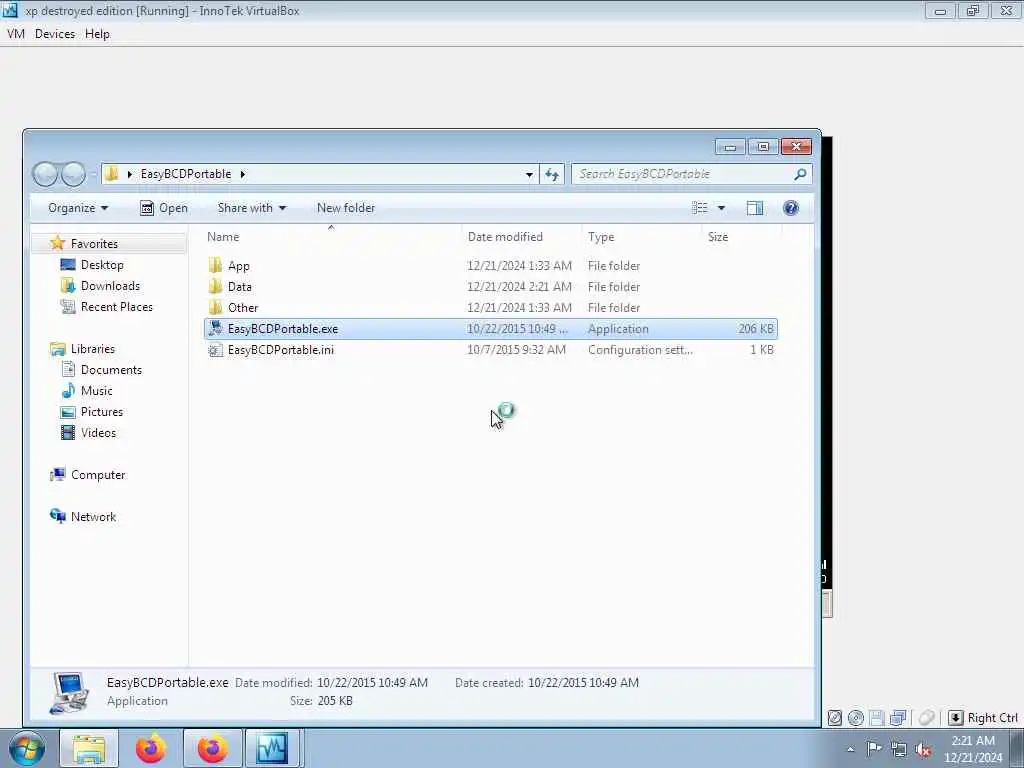Click into the Search EasyBCDPortable field
The image size is (1024, 768).
click(x=682, y=174)
